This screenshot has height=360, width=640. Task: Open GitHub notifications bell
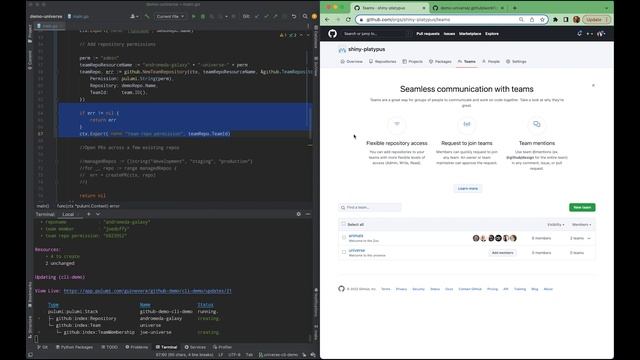point(579,33)
